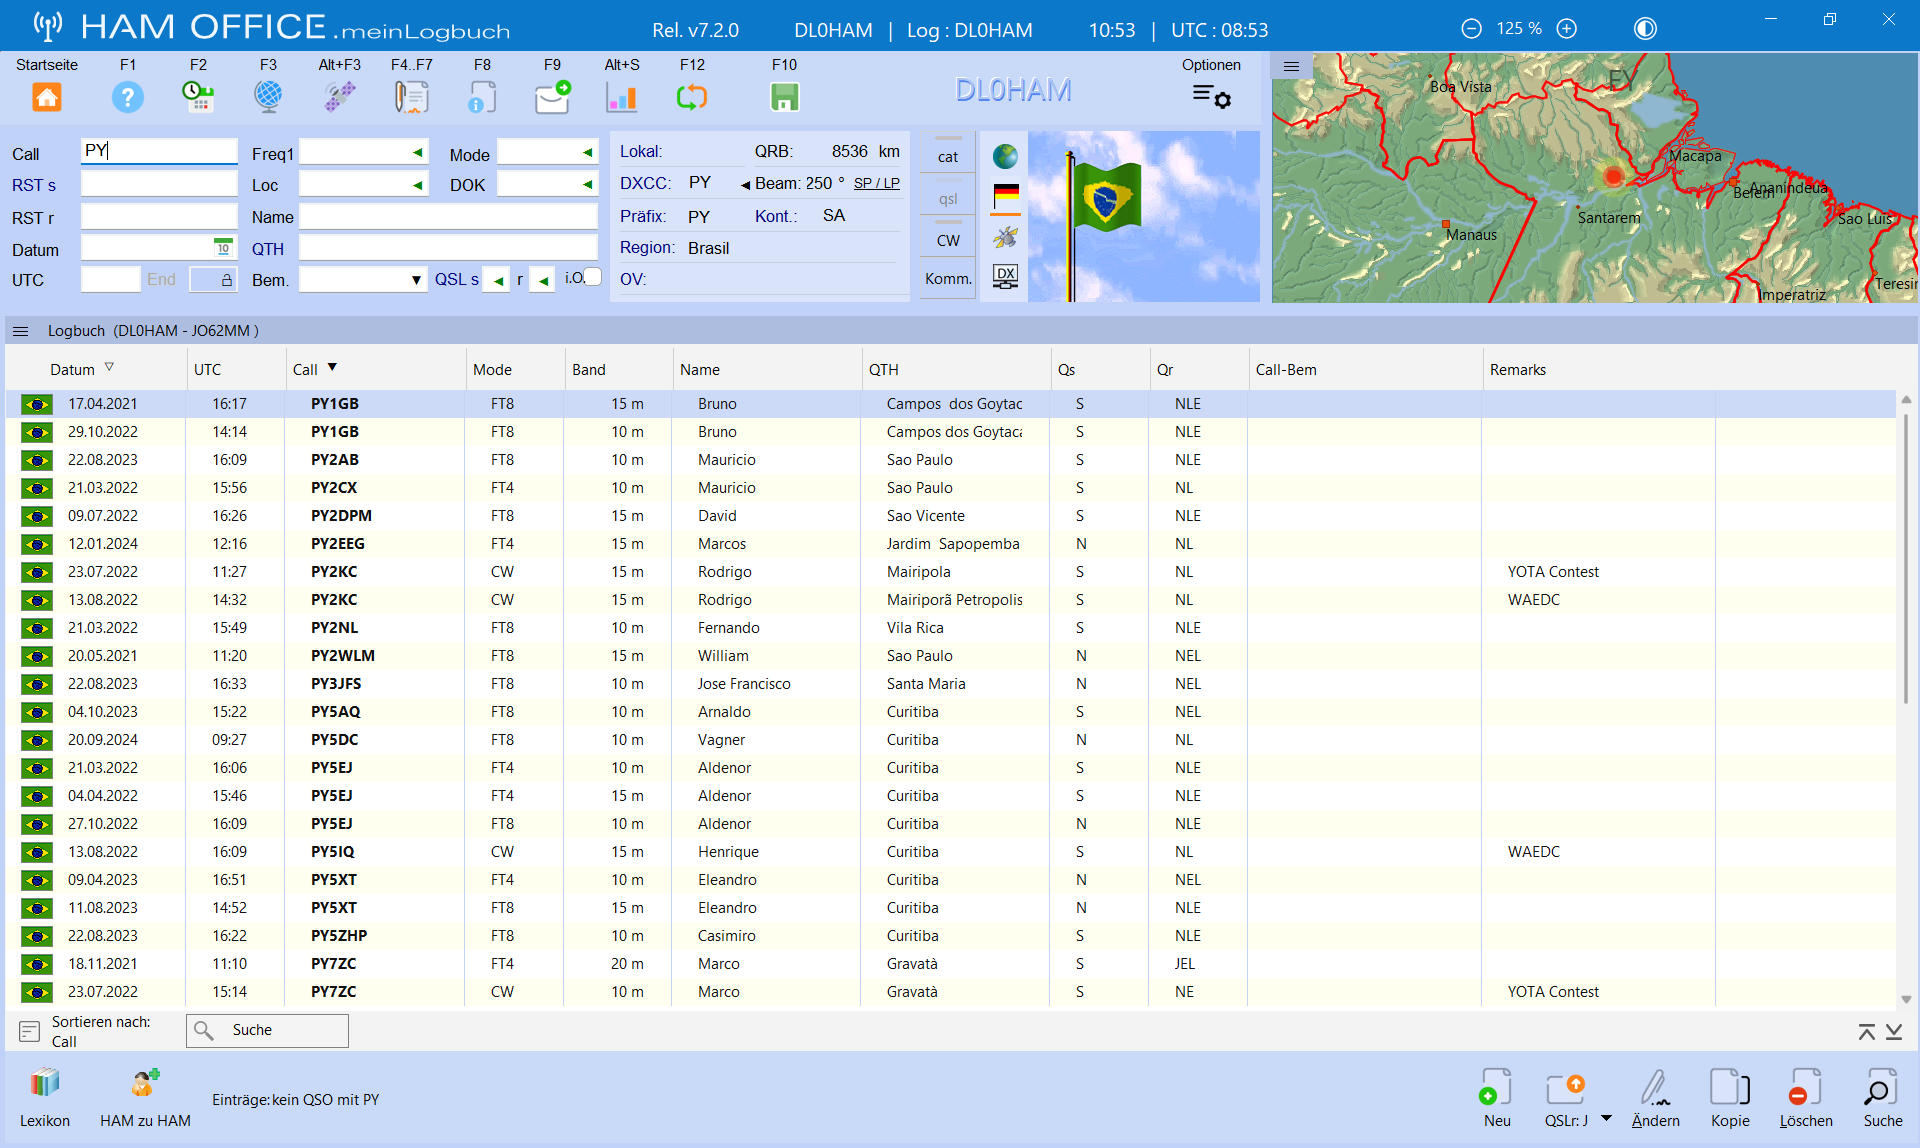1920x1148 pixels.
Task: Open the Mode dropdown arrow
Action: click(587, 153)
